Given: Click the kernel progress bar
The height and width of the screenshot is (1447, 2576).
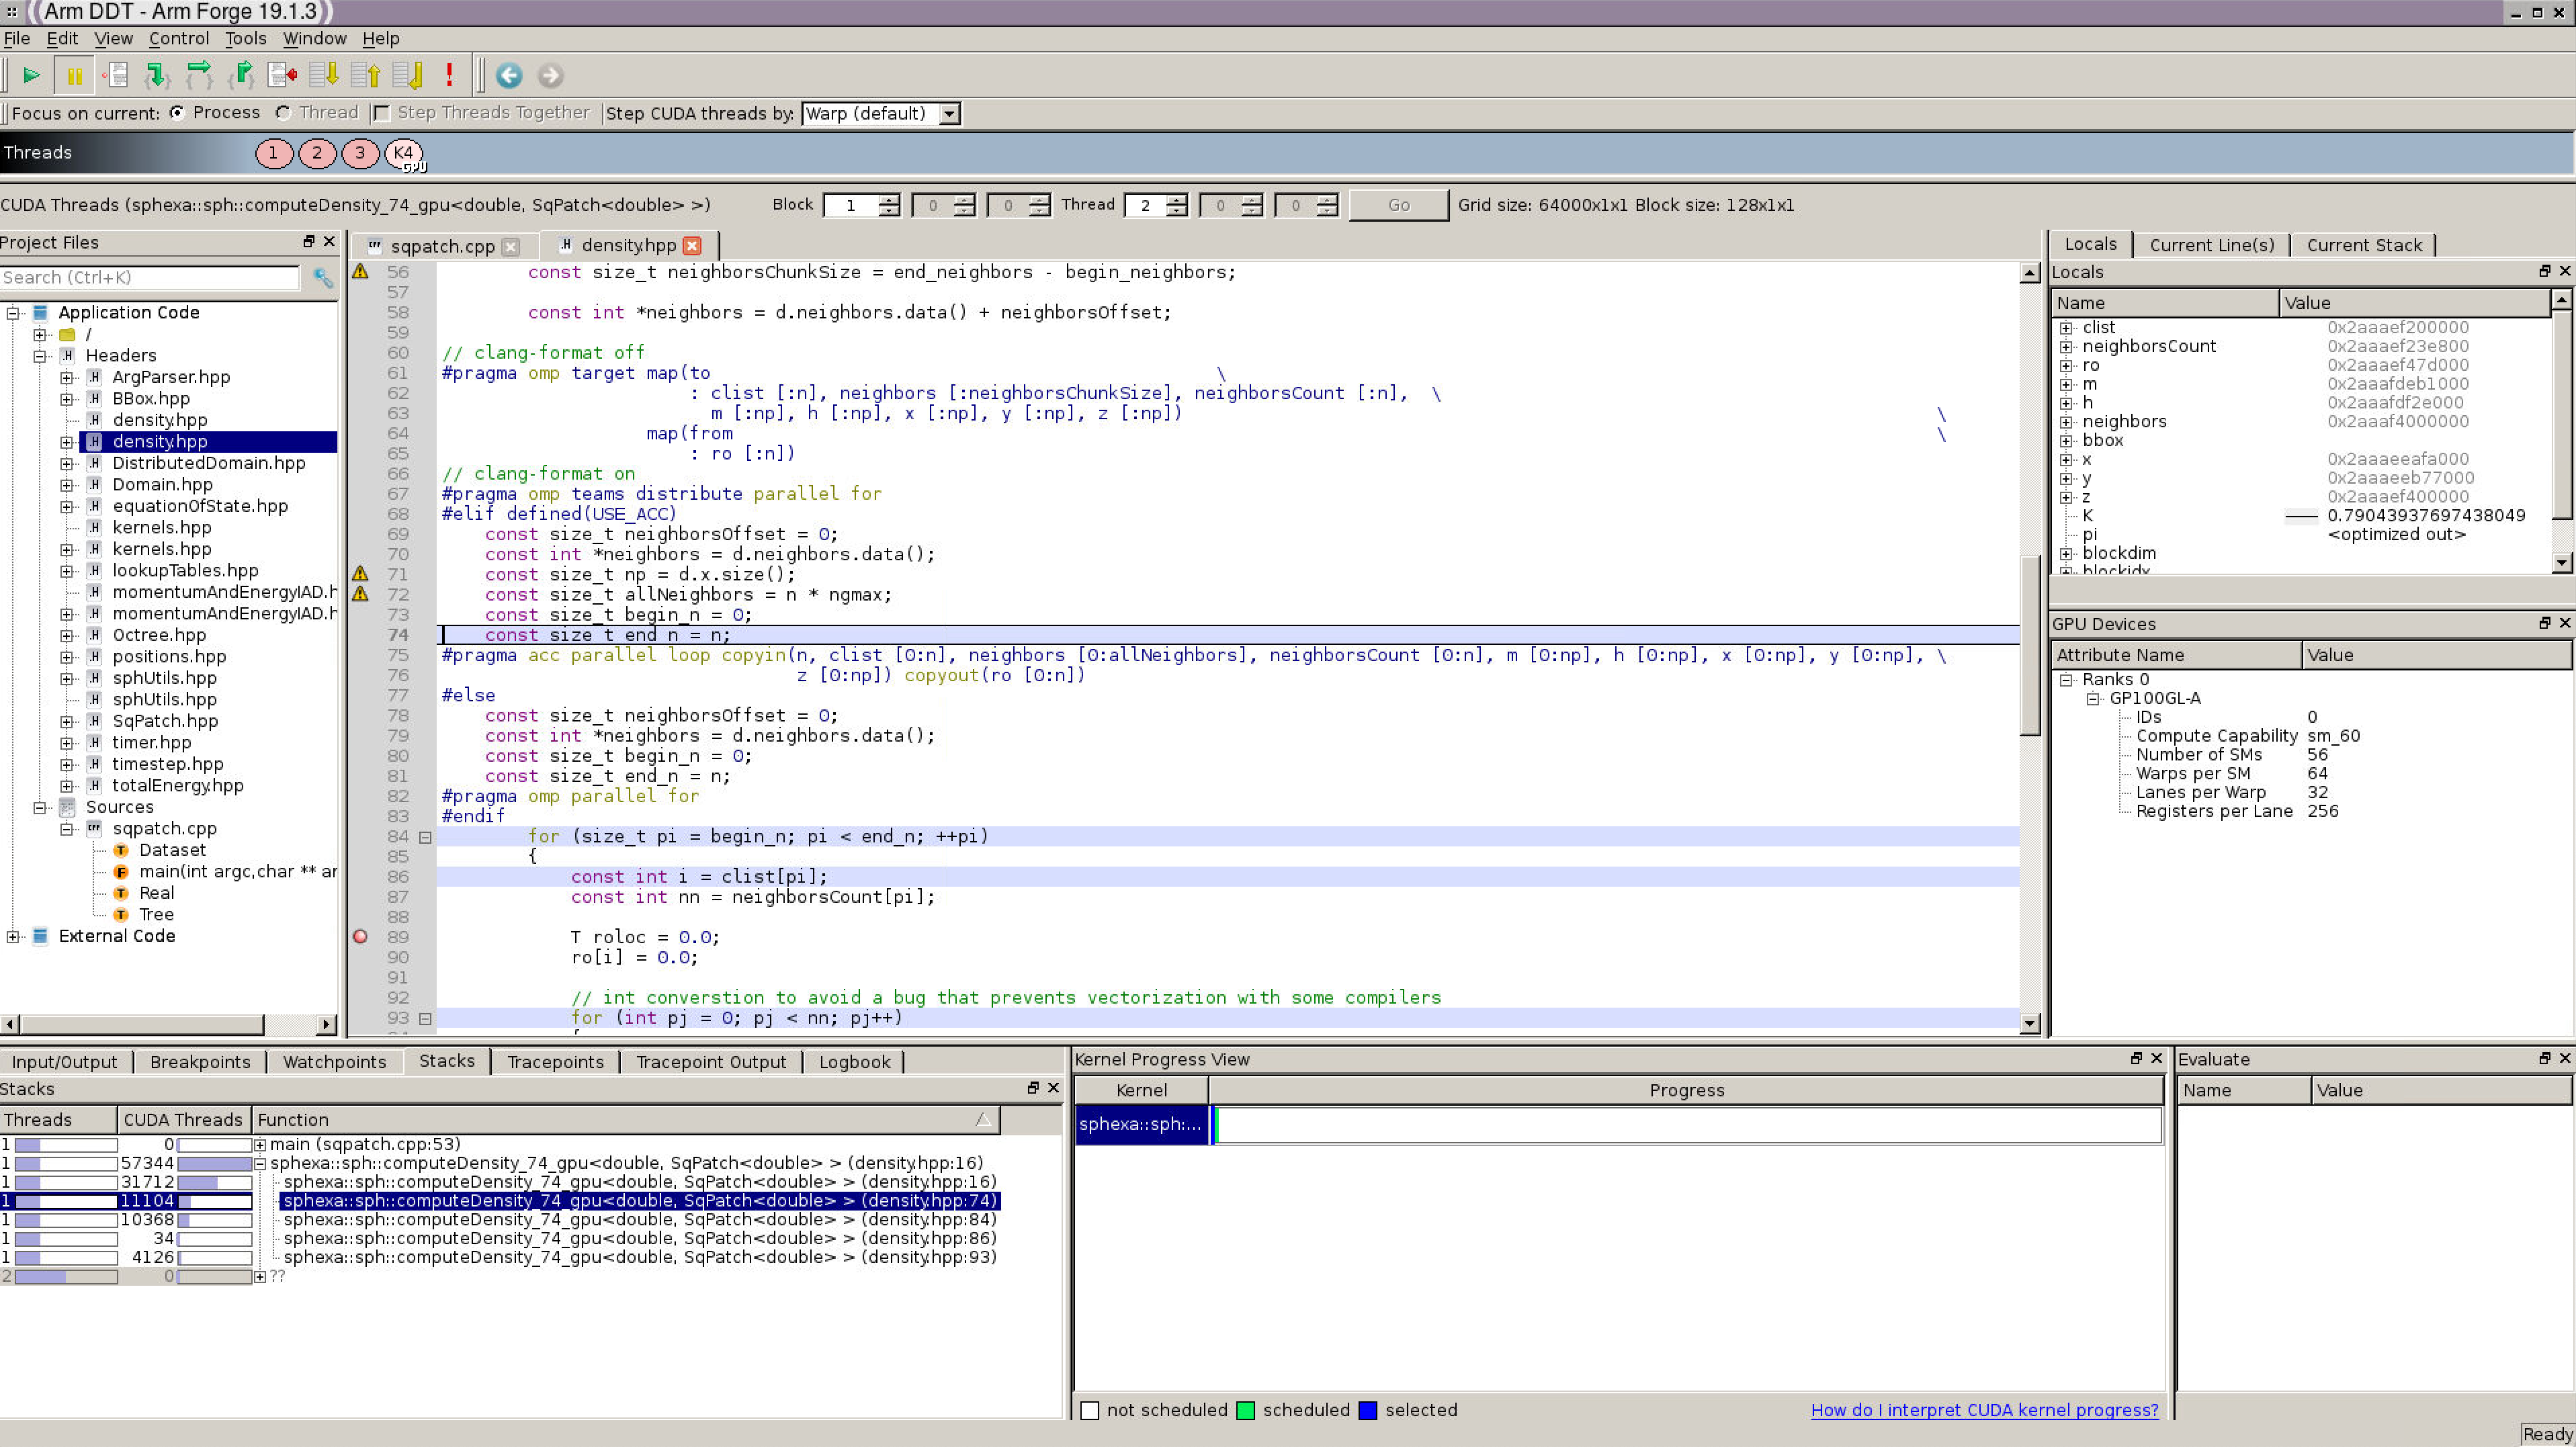Looking at the screenshot, I should 1686,1124.
